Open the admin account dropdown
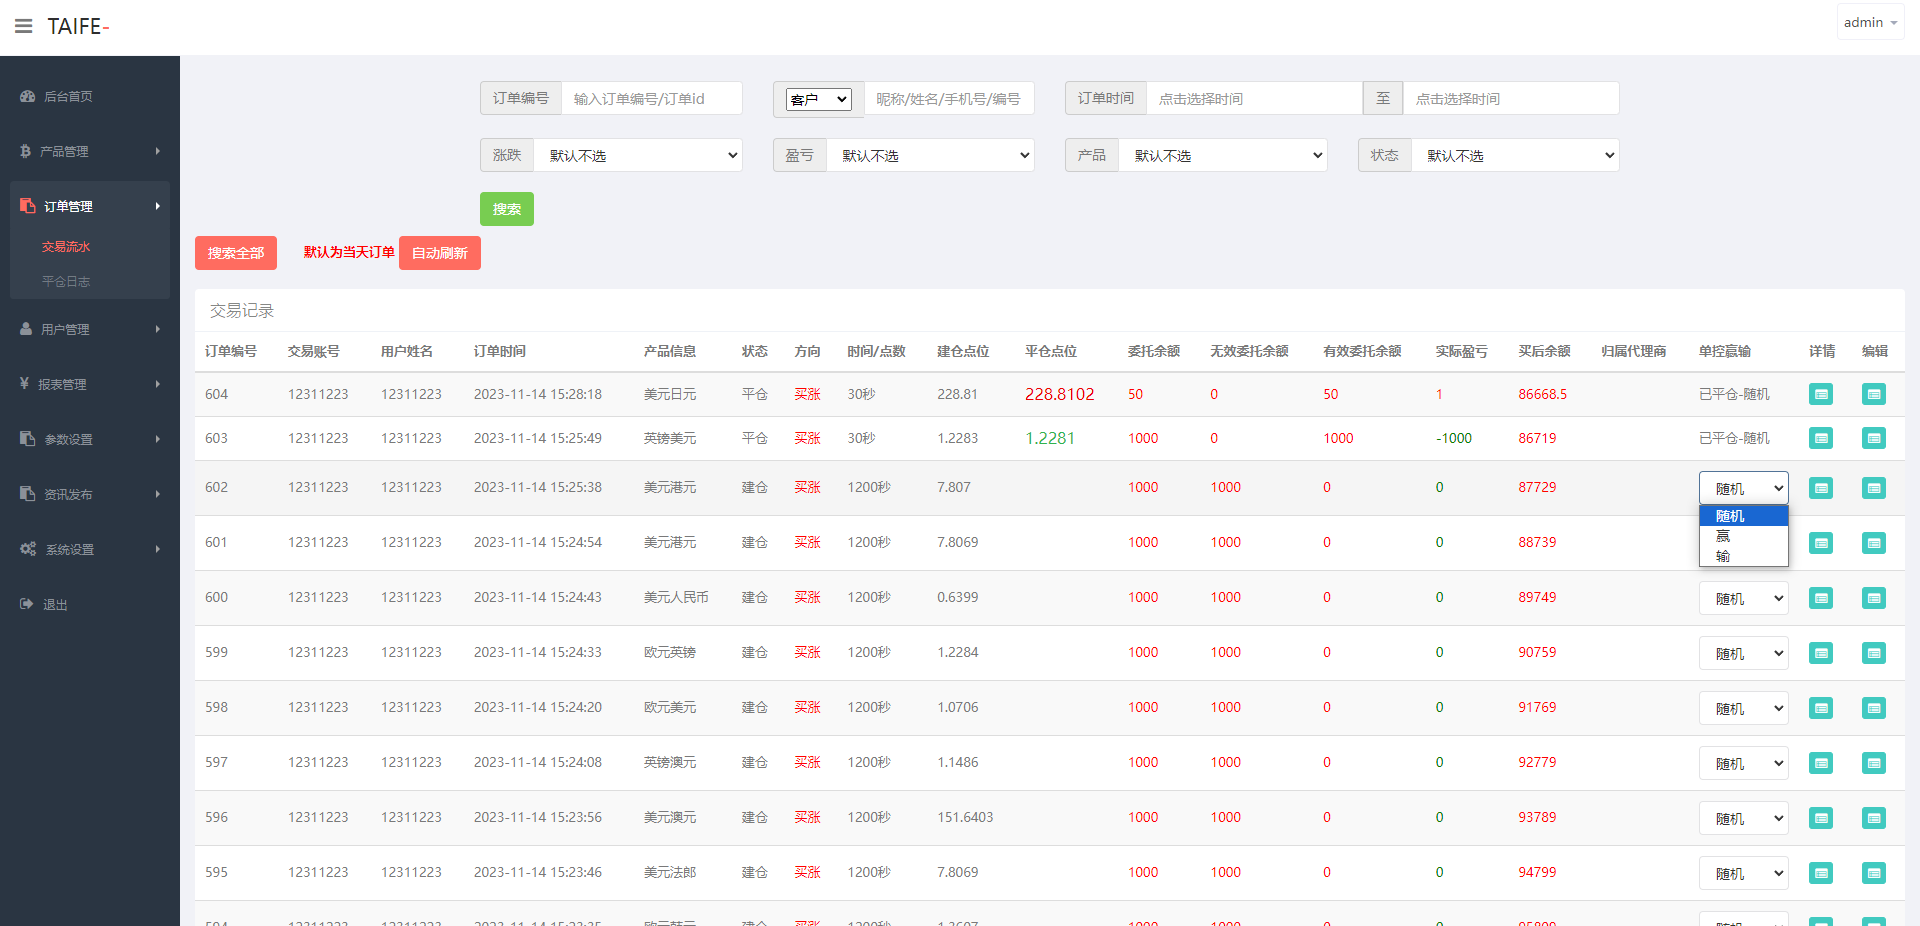This screenshot has height=926, width=1920. point(1869,21)
